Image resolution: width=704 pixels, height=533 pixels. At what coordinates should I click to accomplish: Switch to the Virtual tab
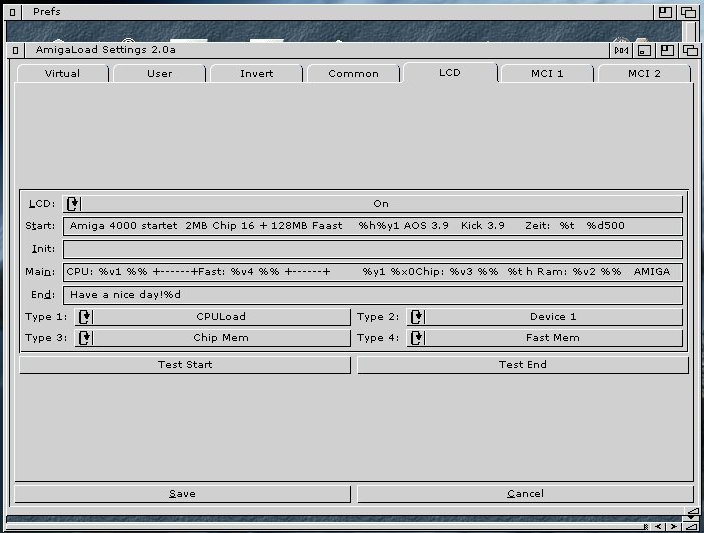pos(62,74)
